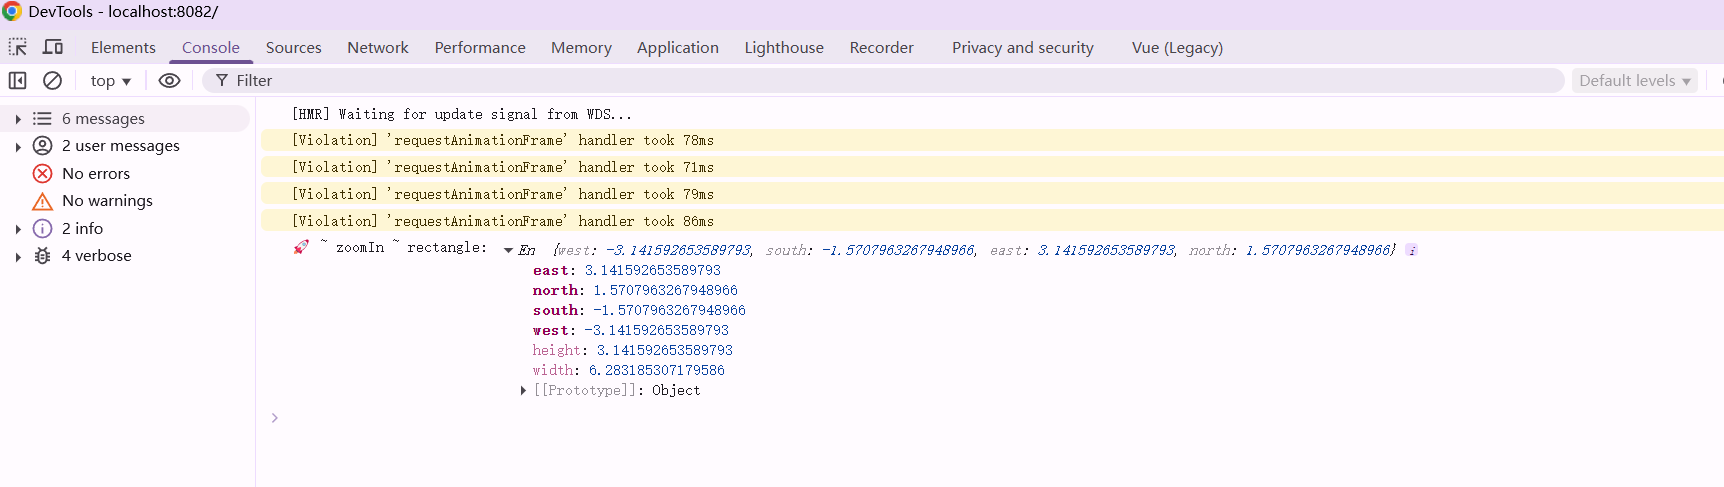Expand the 2 user messages group
Image resolution: width=1724 pixels, height=487 pixels.
coord(18,146)
